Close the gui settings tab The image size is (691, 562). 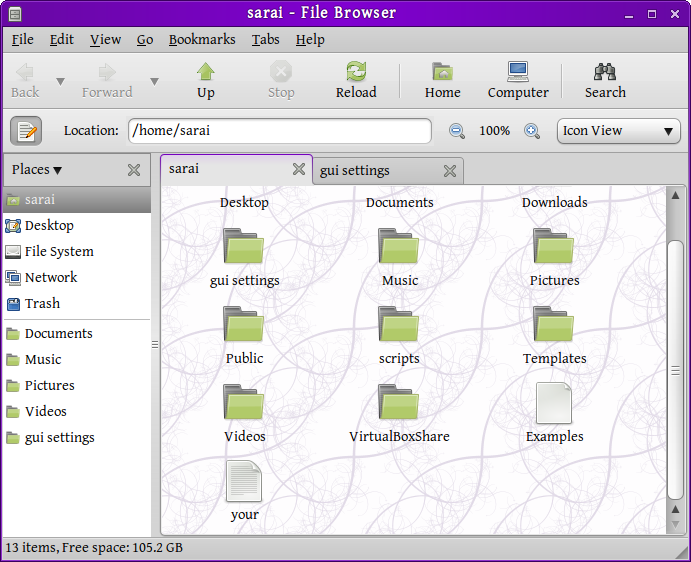[x=450, y=171]
